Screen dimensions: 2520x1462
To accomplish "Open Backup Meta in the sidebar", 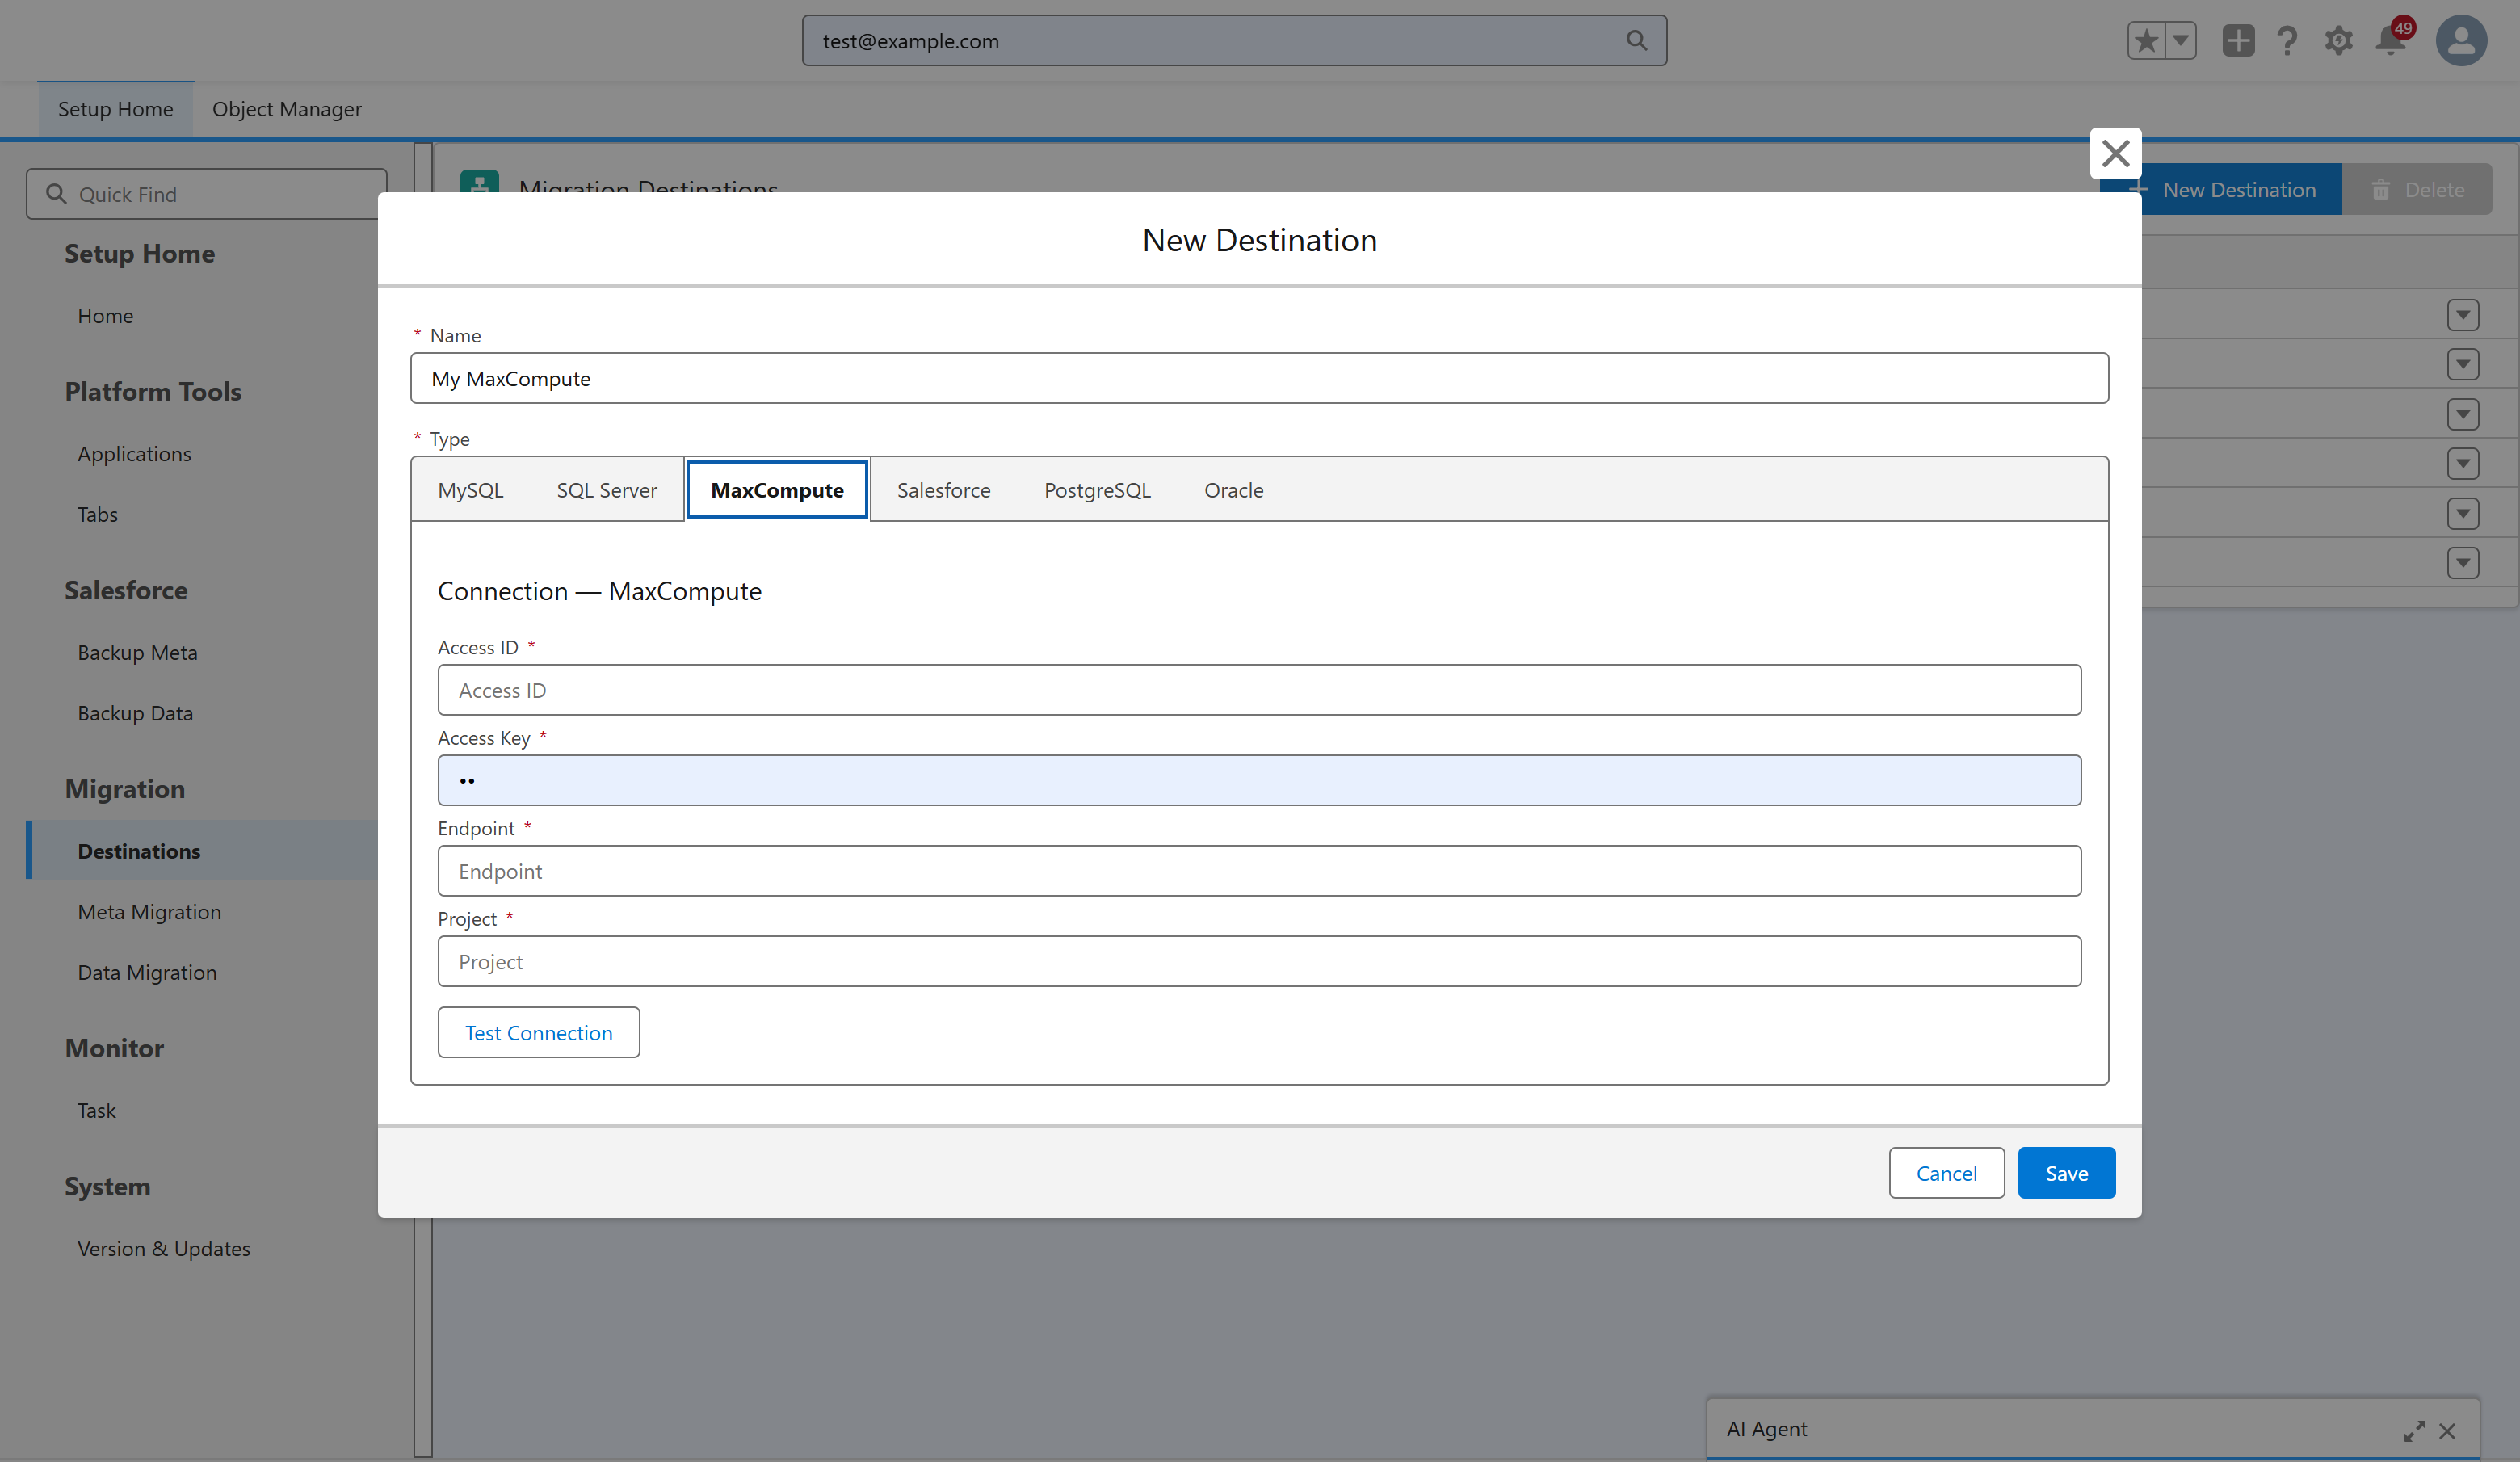I will point(137,652).
